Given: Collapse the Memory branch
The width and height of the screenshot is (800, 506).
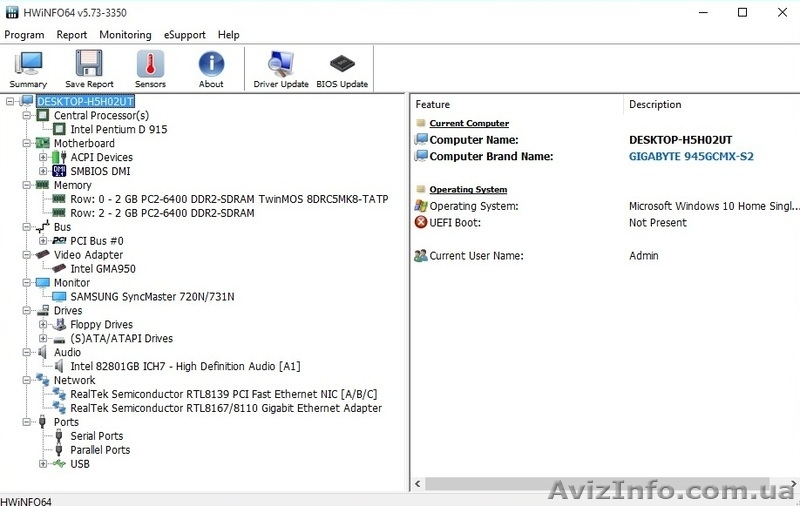Looking at the screenshot, I should 27,185.
